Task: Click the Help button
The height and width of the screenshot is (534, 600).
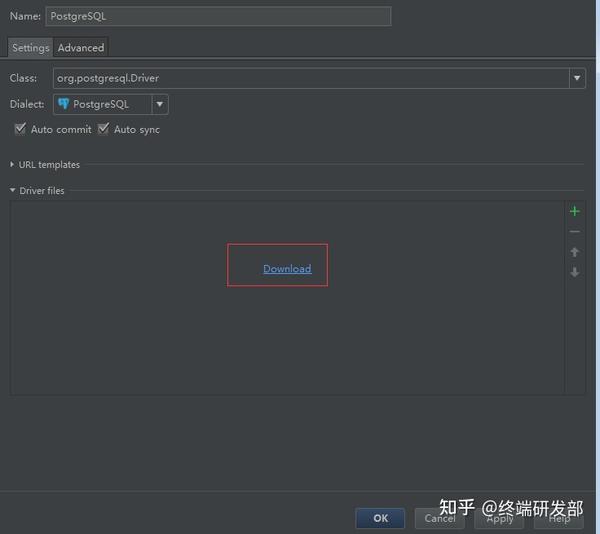Action: click(559, 518)
